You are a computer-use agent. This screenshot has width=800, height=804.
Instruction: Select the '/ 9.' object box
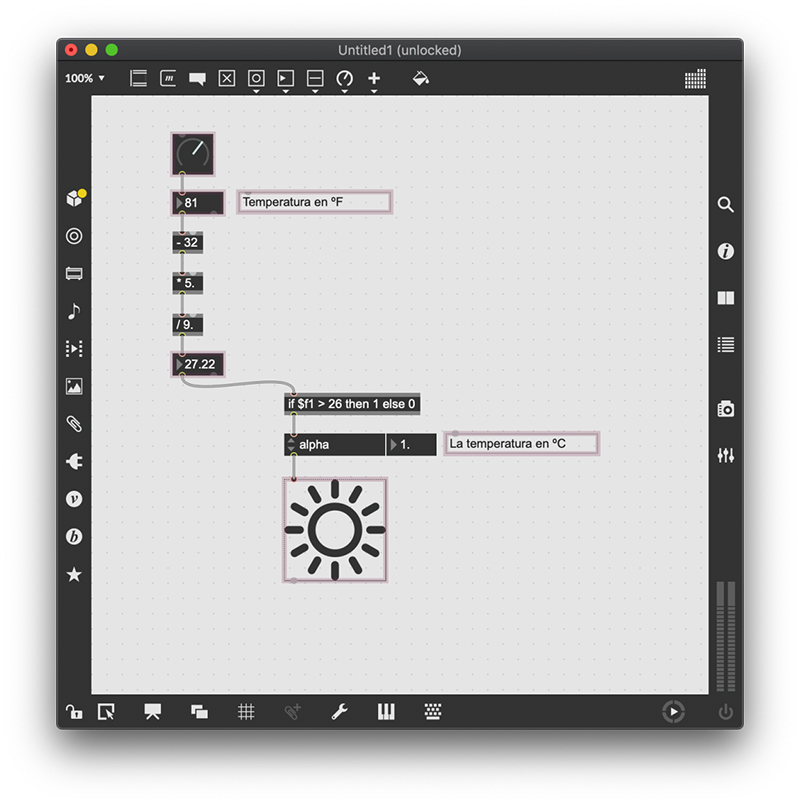pyautogui.click(x=188, y=325)
